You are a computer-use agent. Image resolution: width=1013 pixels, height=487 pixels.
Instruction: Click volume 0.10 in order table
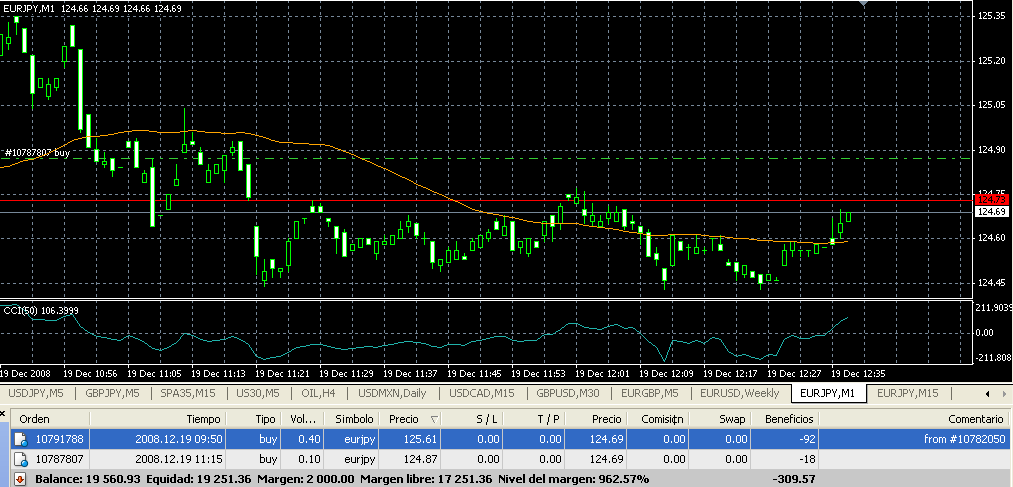(308, 460)
